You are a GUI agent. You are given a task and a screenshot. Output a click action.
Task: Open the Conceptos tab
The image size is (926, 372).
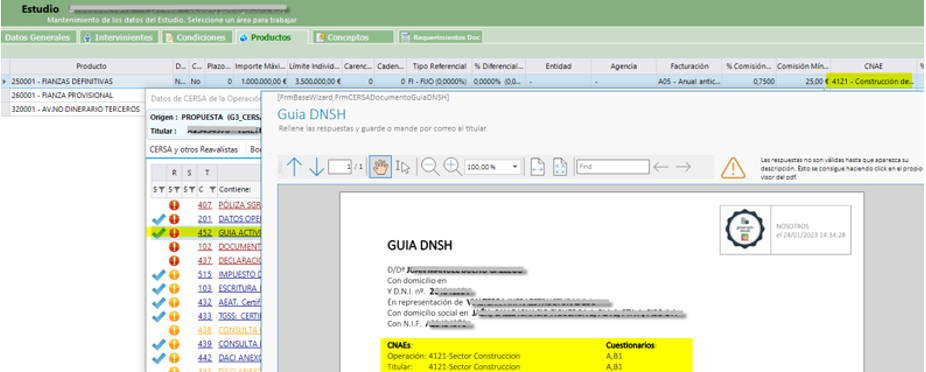353,37
